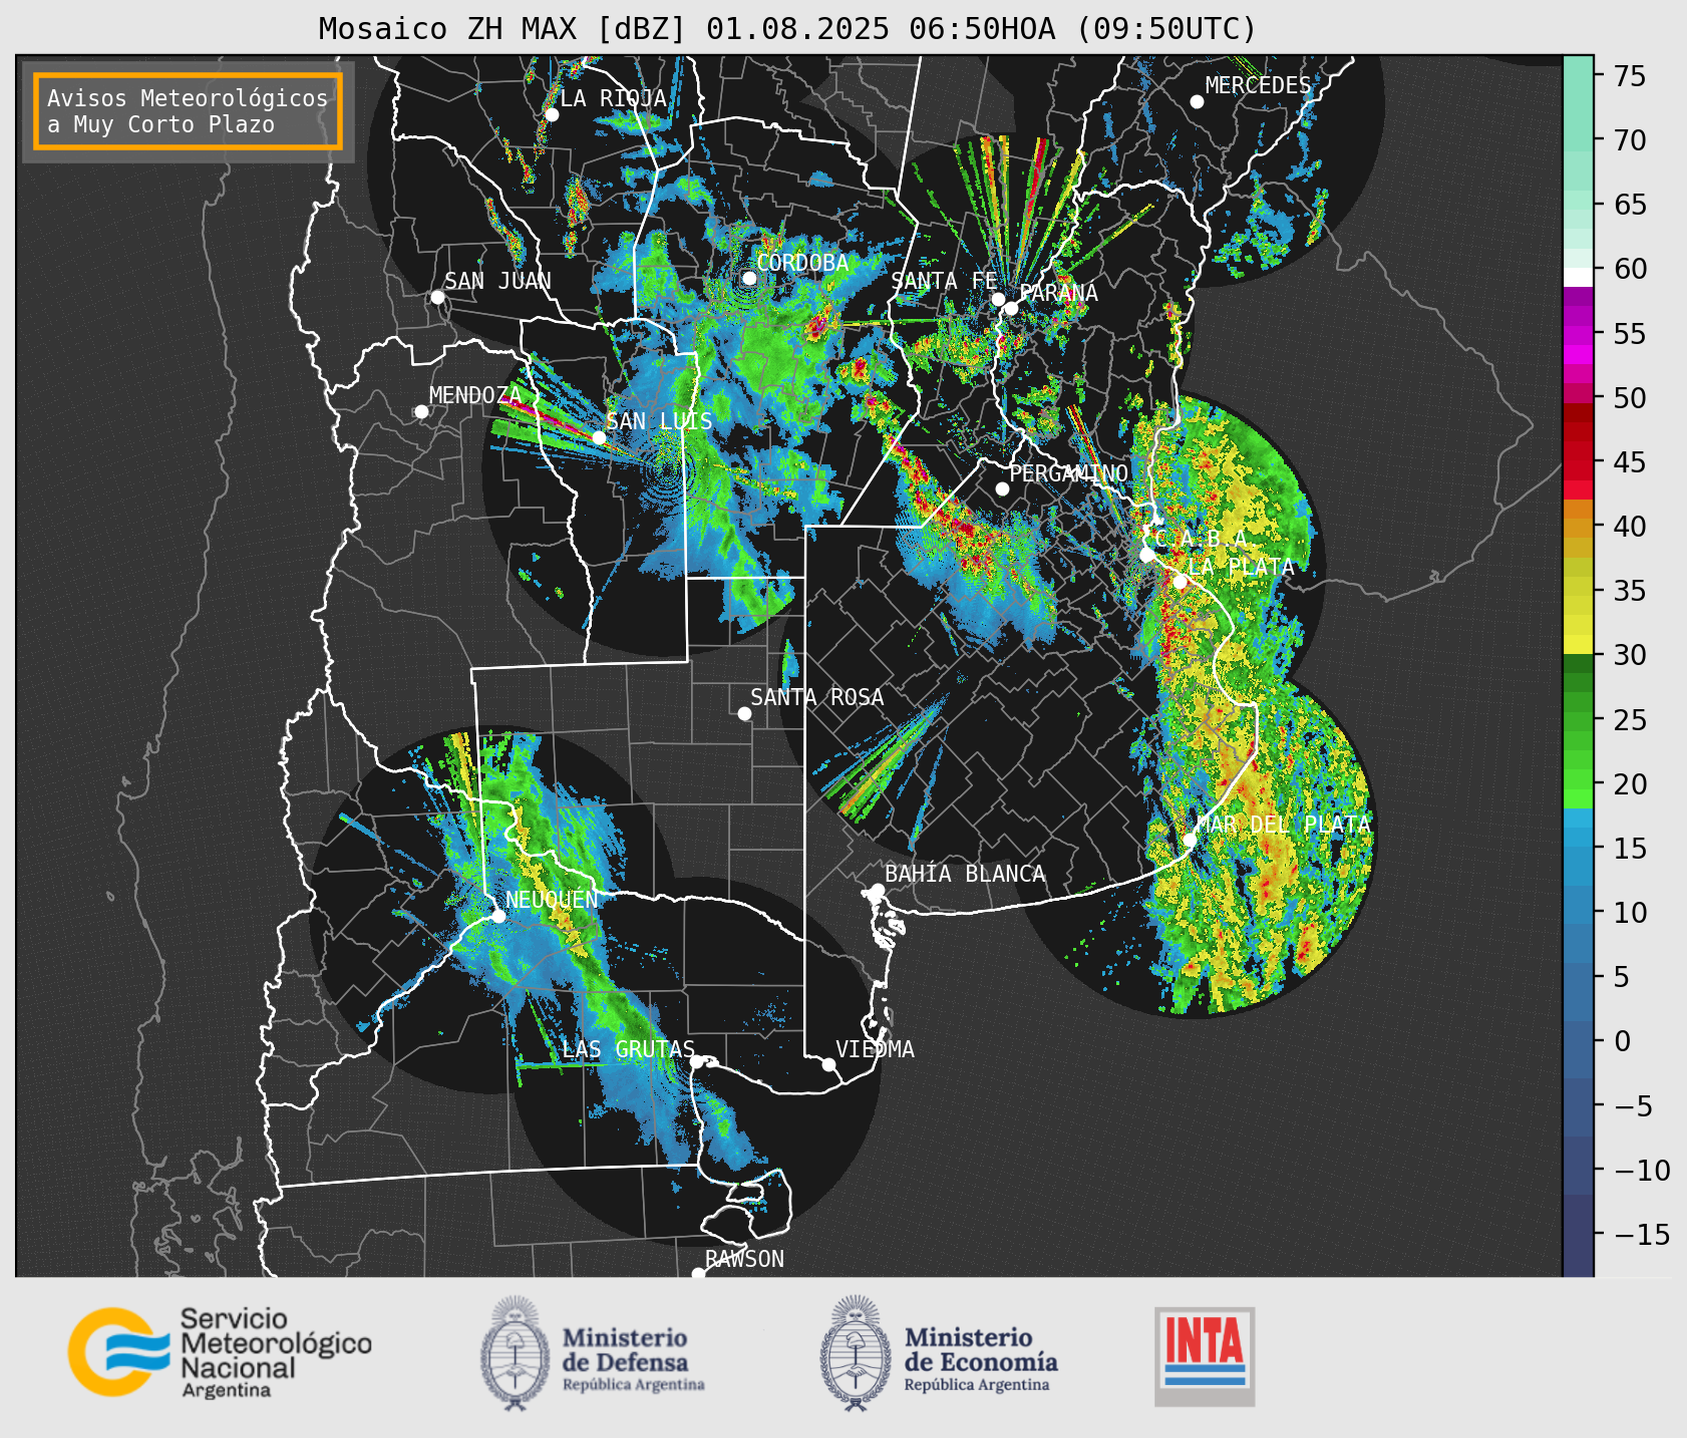Click the SAN LUIS label text
Viewport: 1687px width, 1438px height.
pos(659,421)
